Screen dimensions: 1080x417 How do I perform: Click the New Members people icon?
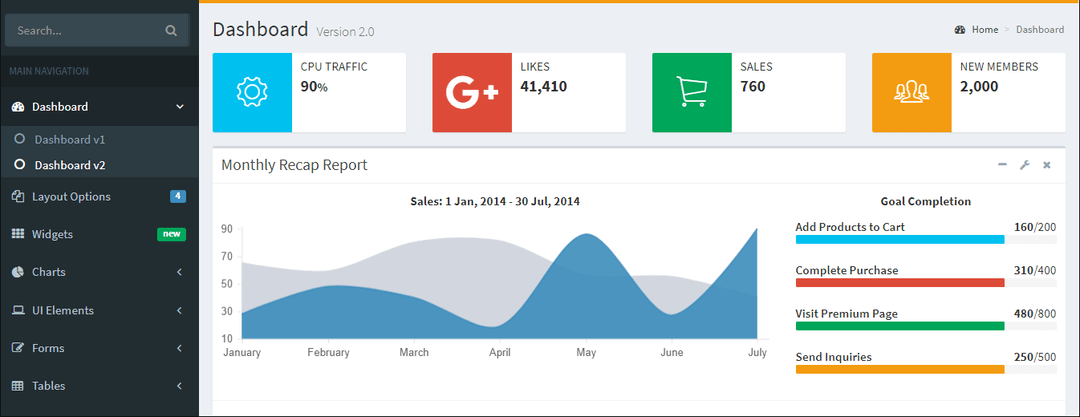911,92
